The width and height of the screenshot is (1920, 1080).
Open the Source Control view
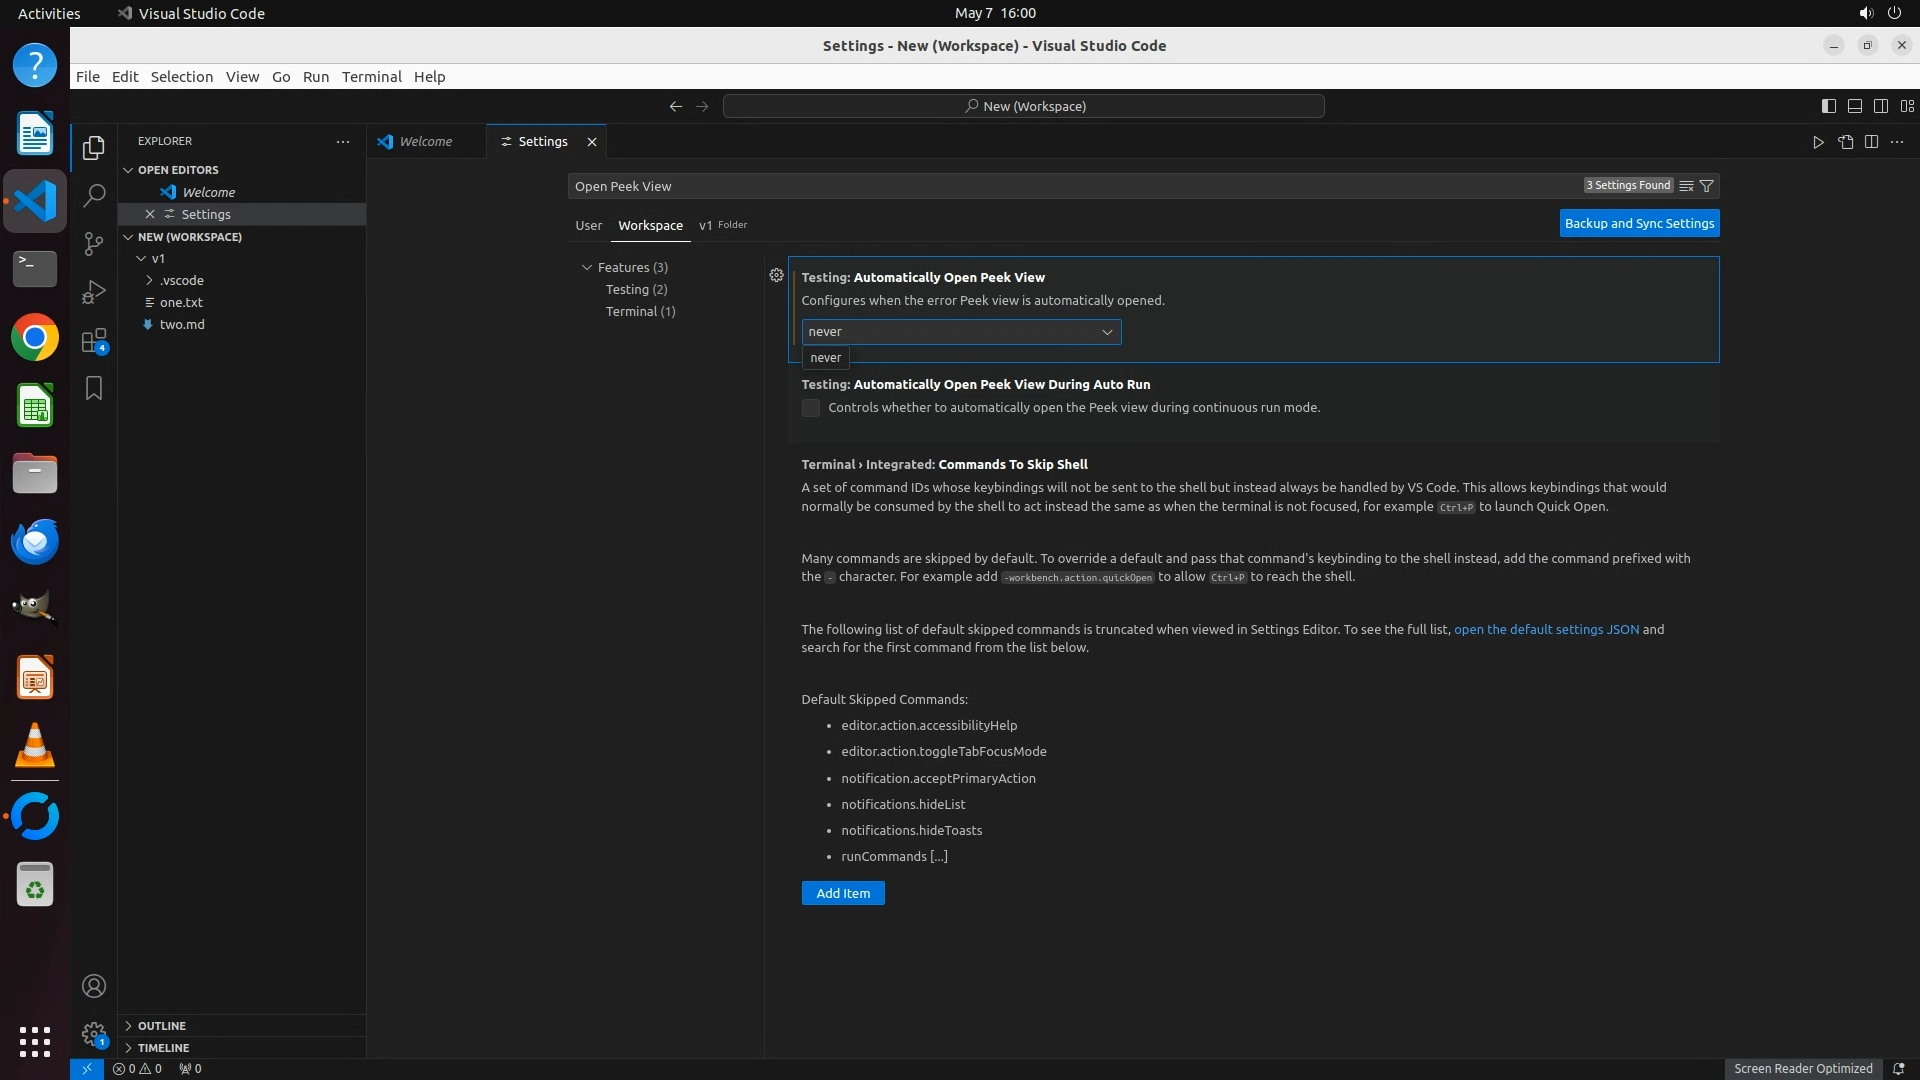click(x=94, y=243)
